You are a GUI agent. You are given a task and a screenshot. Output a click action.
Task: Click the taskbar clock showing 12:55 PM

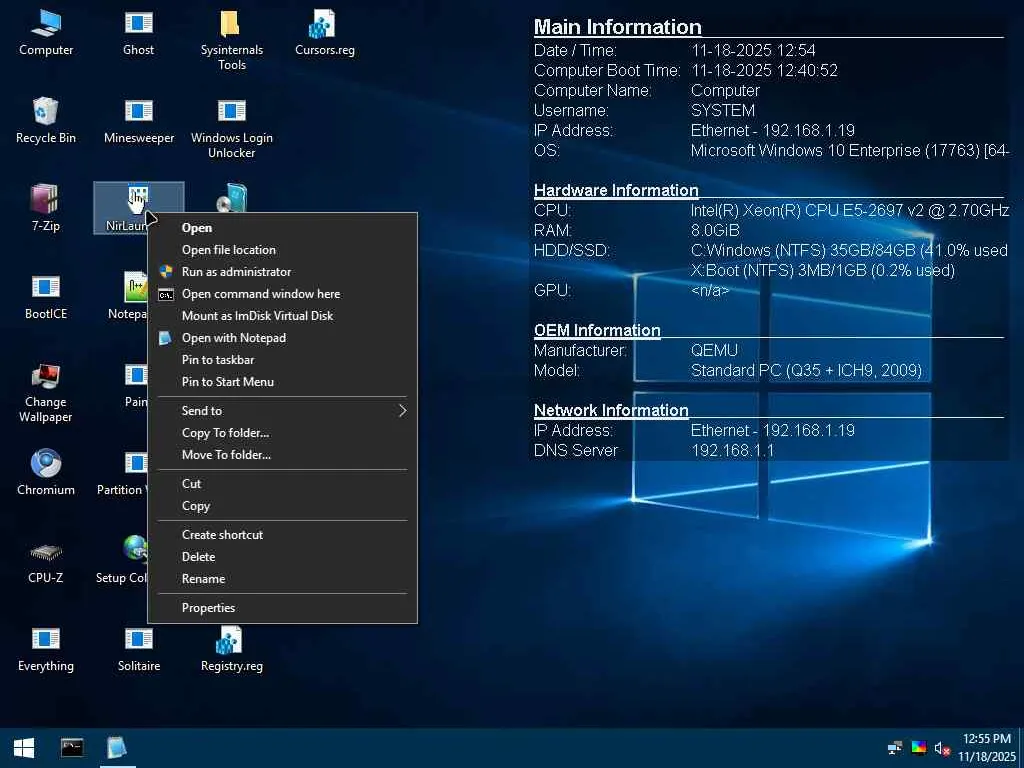986,747
